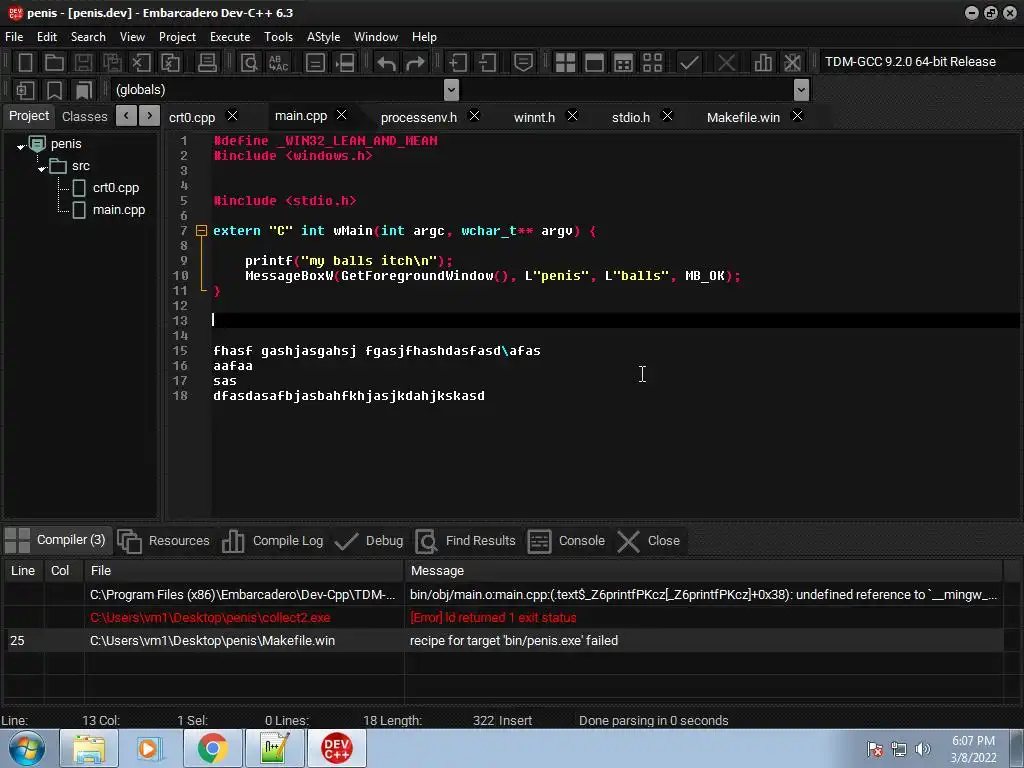
Task: Open the AStyle menu
Action: pos(323,37)
